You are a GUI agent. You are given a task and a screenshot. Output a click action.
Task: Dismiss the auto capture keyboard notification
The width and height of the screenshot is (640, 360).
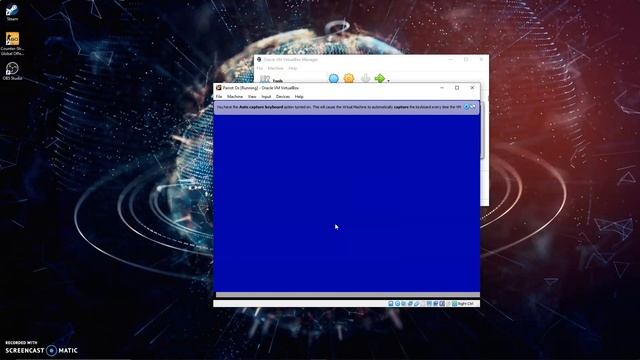[x=466, y=107]
